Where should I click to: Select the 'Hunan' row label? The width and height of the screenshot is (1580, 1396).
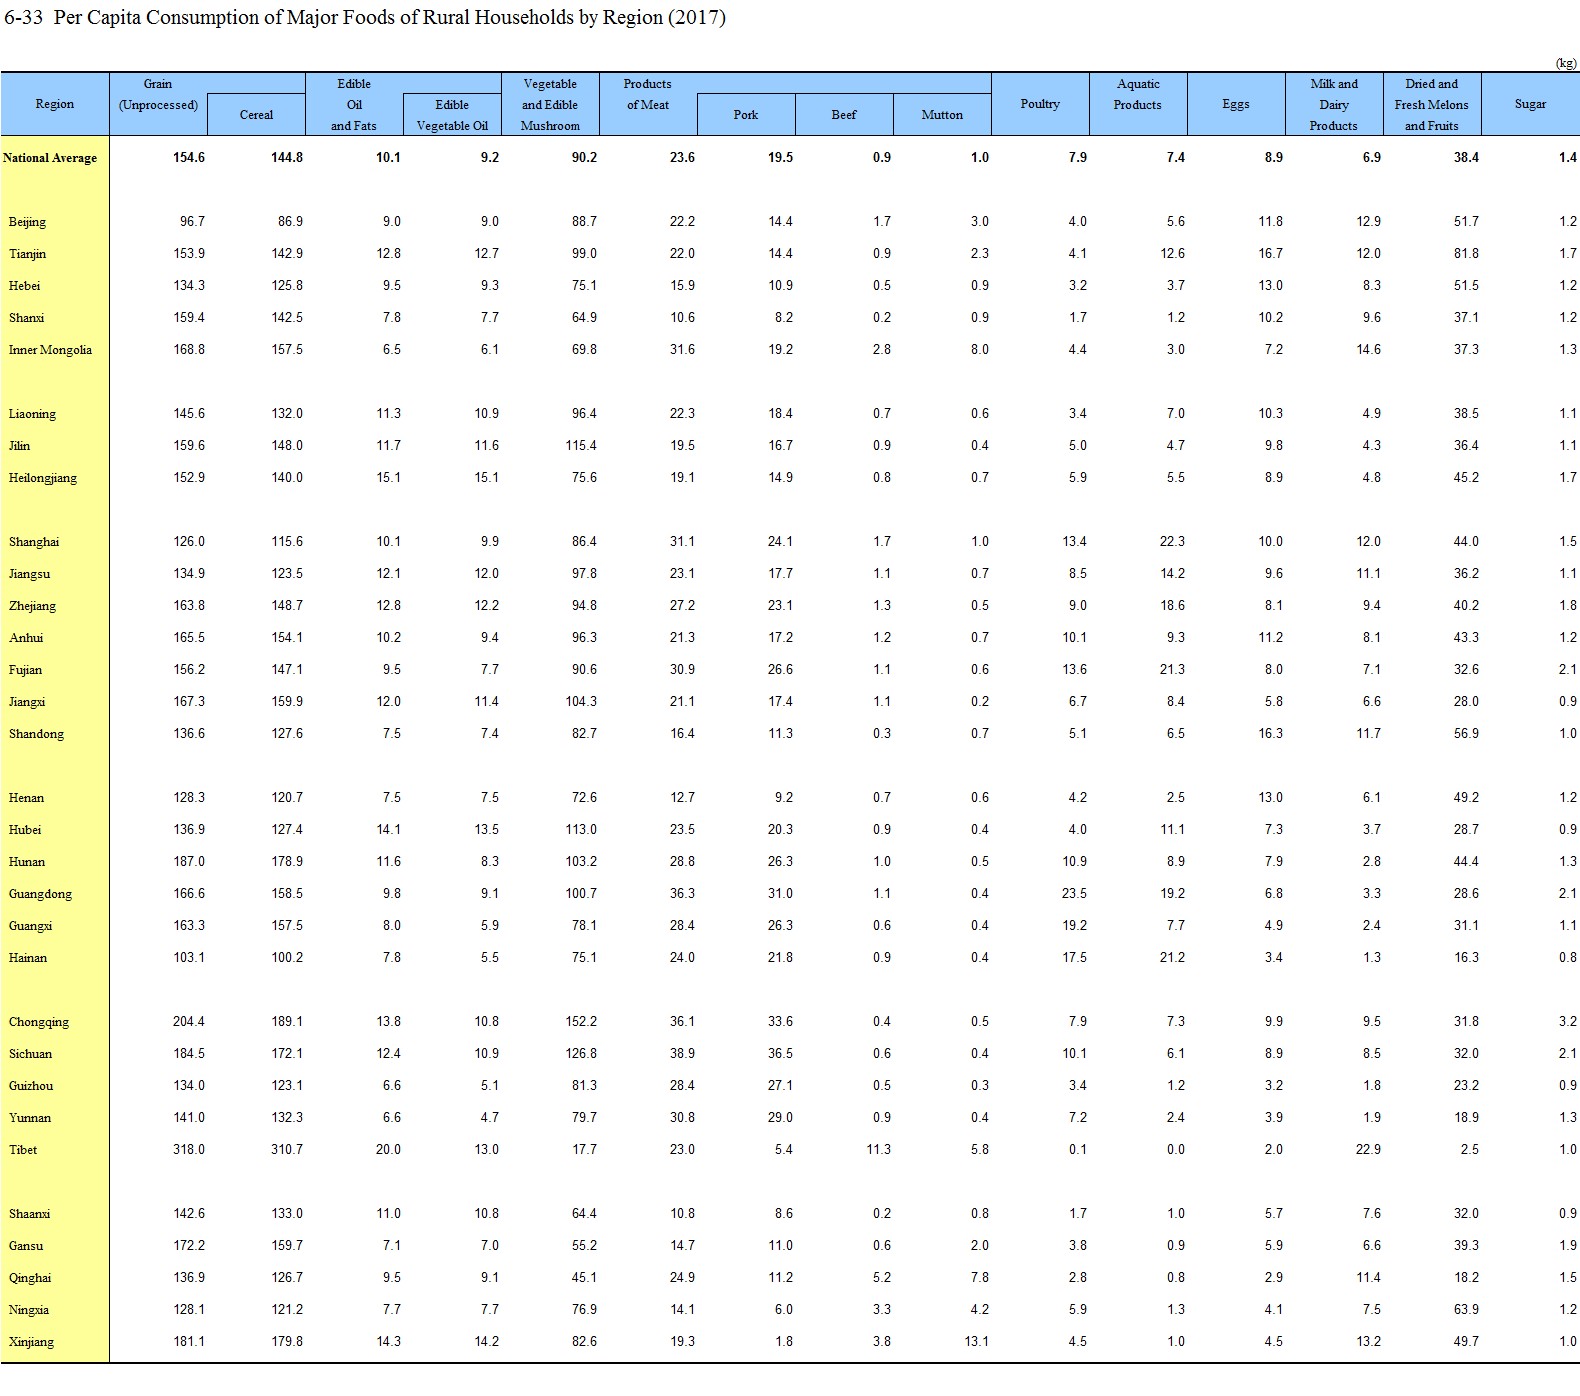pyautogui.click(x=27, y=862)
